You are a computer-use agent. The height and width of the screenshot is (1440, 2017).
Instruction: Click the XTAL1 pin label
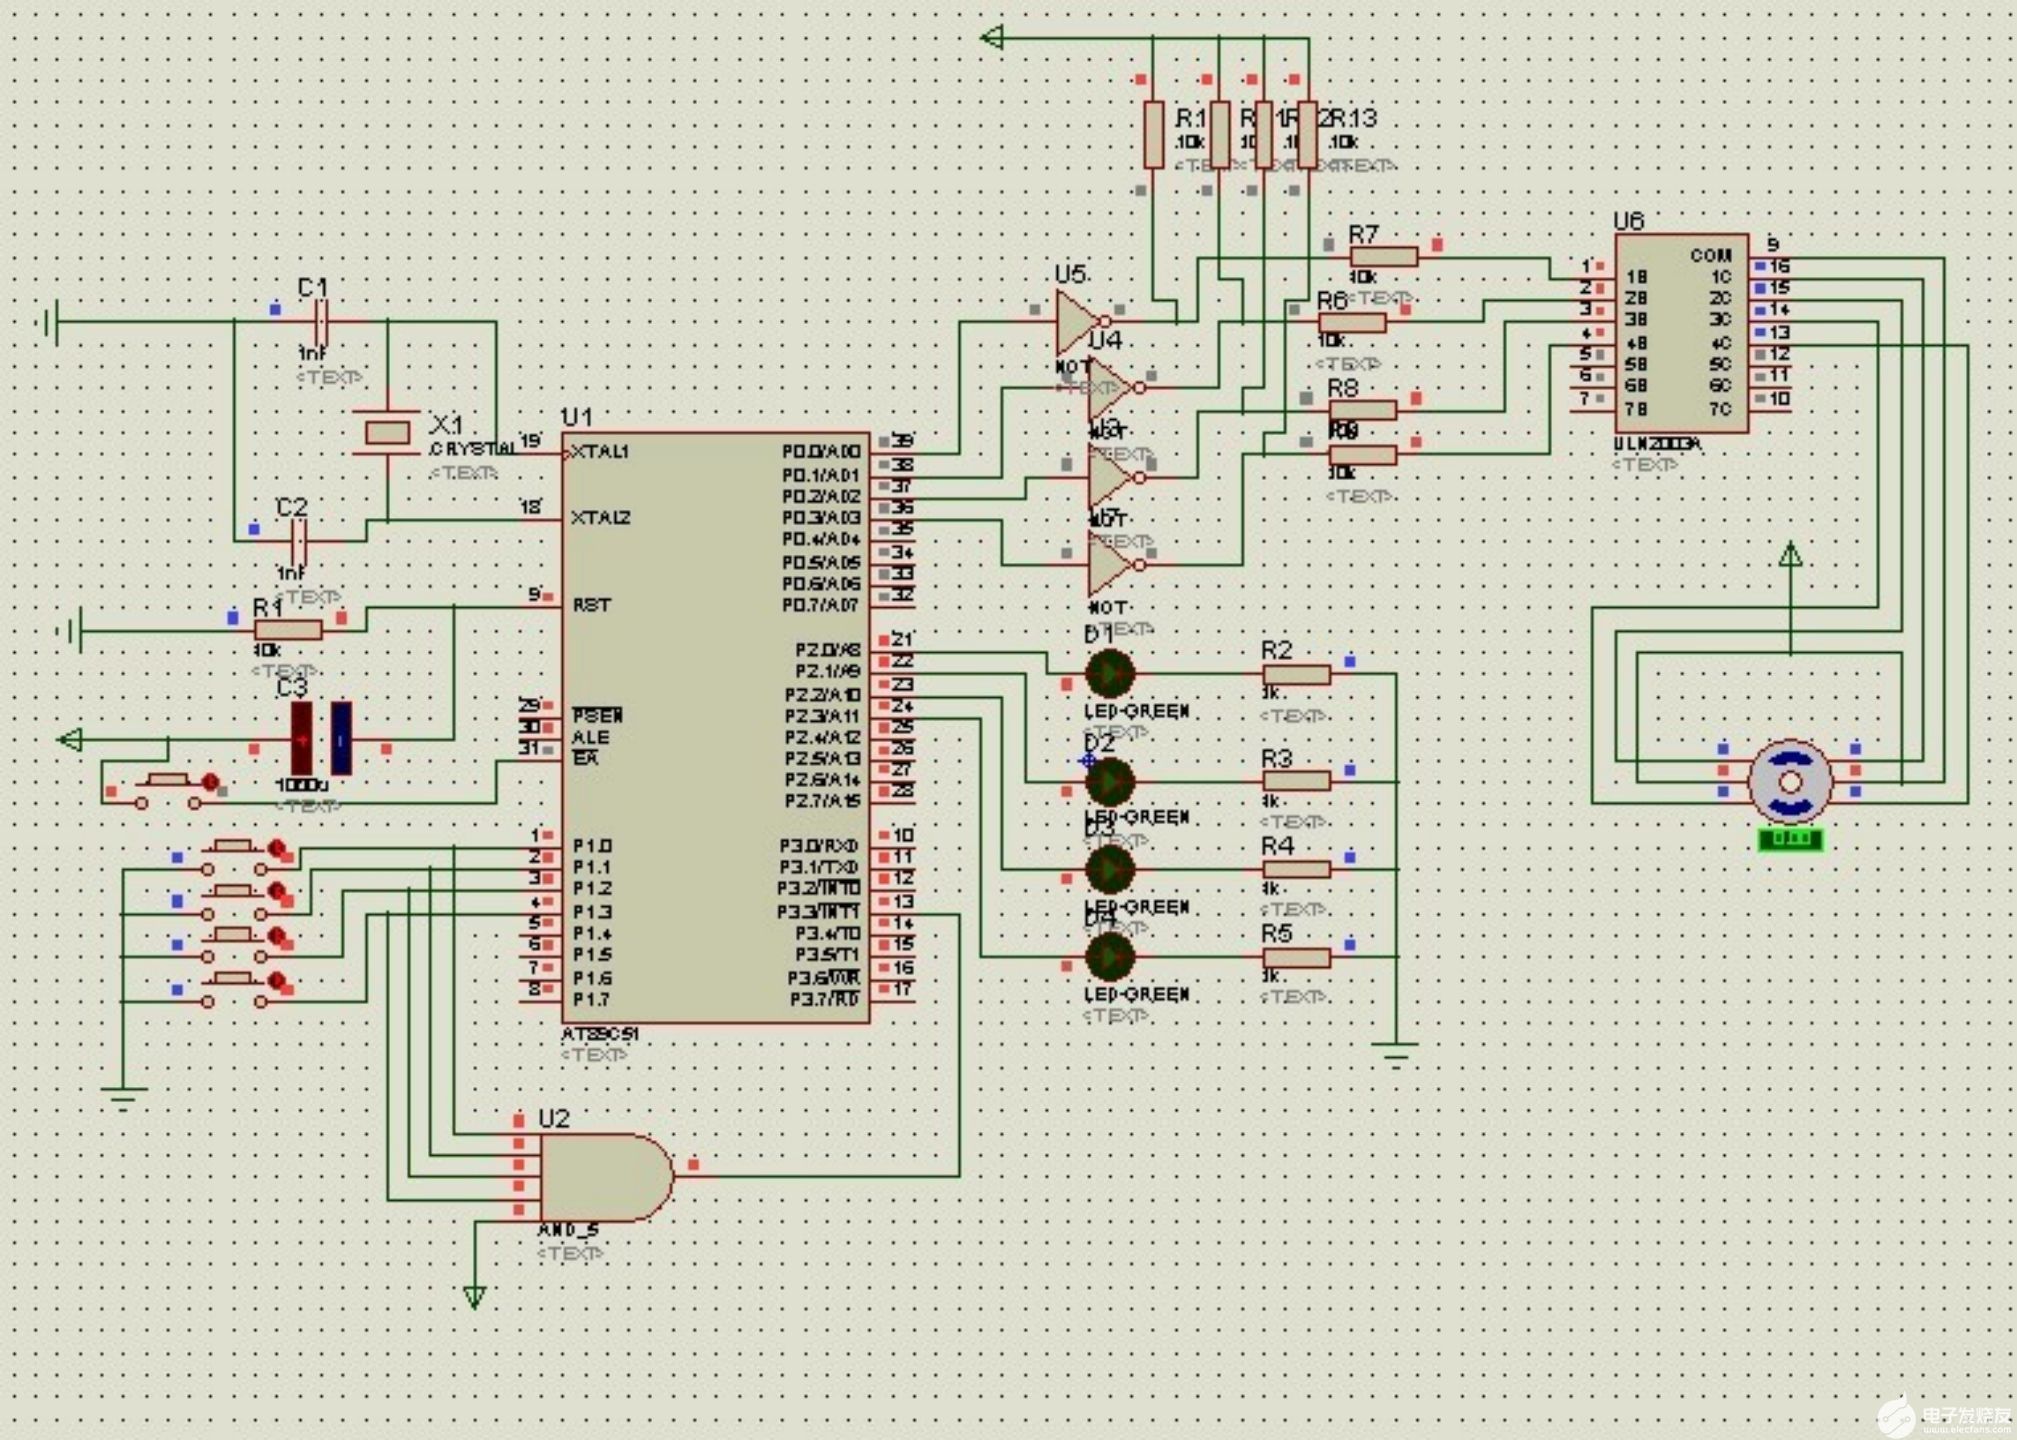tap(600, 452)
